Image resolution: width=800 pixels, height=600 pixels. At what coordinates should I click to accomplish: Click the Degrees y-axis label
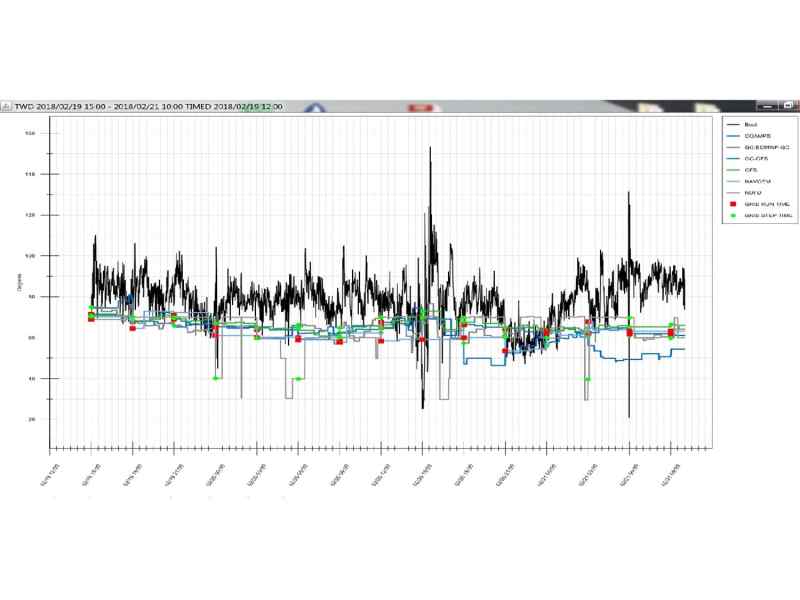pyautogui.click(x=19, y=282)
